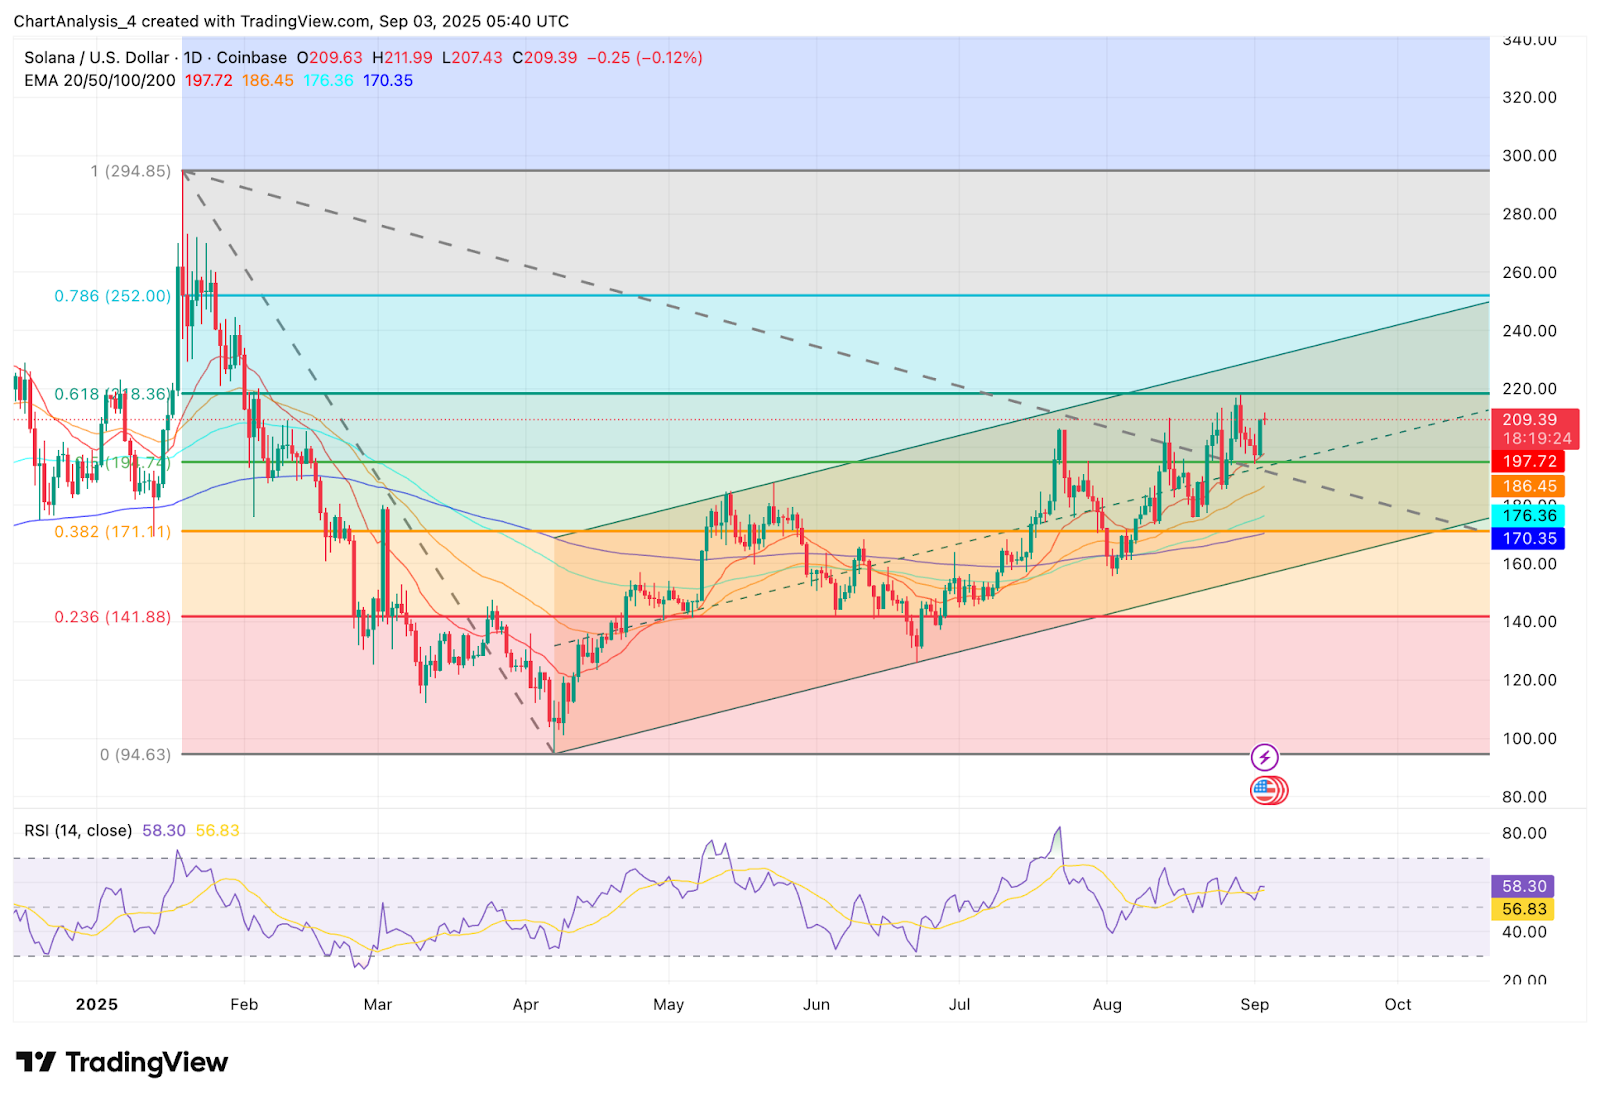This screenshot has height=1102, width=1600.
Task: Click the 0 (94.63) Fibonacci base label
Action: (x=135, y=755)
